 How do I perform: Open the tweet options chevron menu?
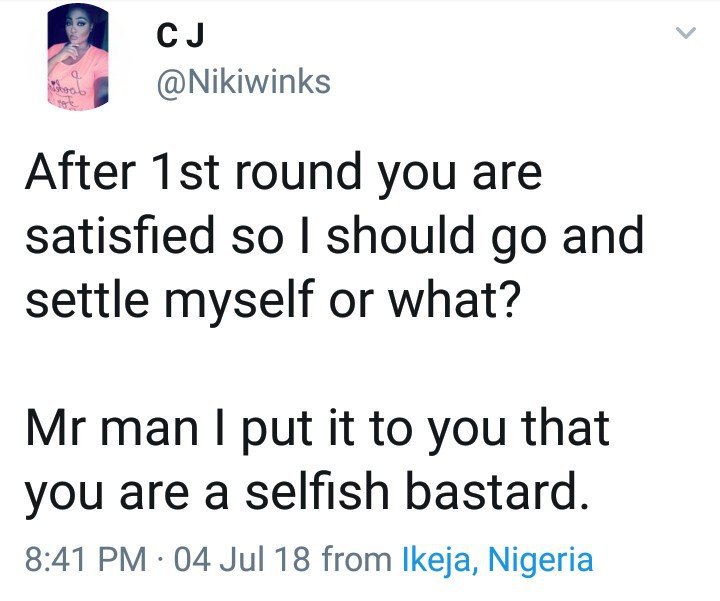click(685, 34)
